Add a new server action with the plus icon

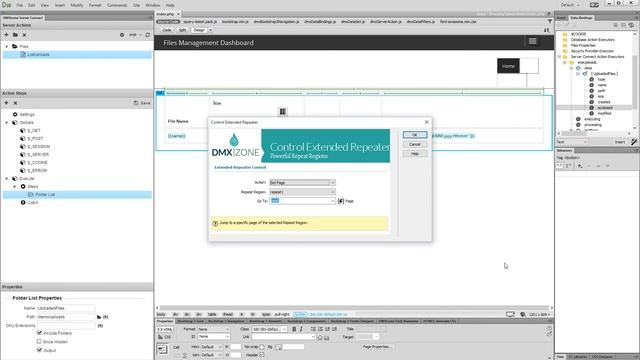6,35
